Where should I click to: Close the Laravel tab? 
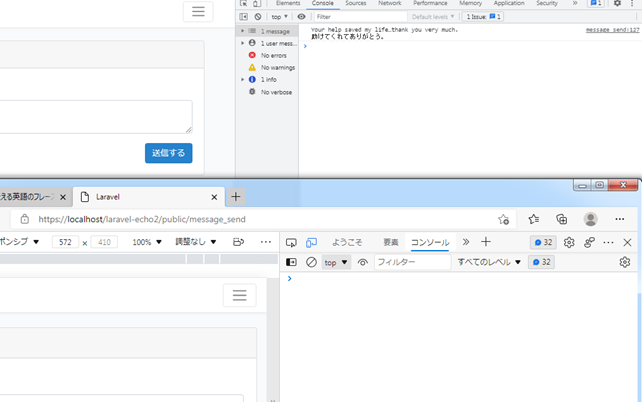coord(214,197)
